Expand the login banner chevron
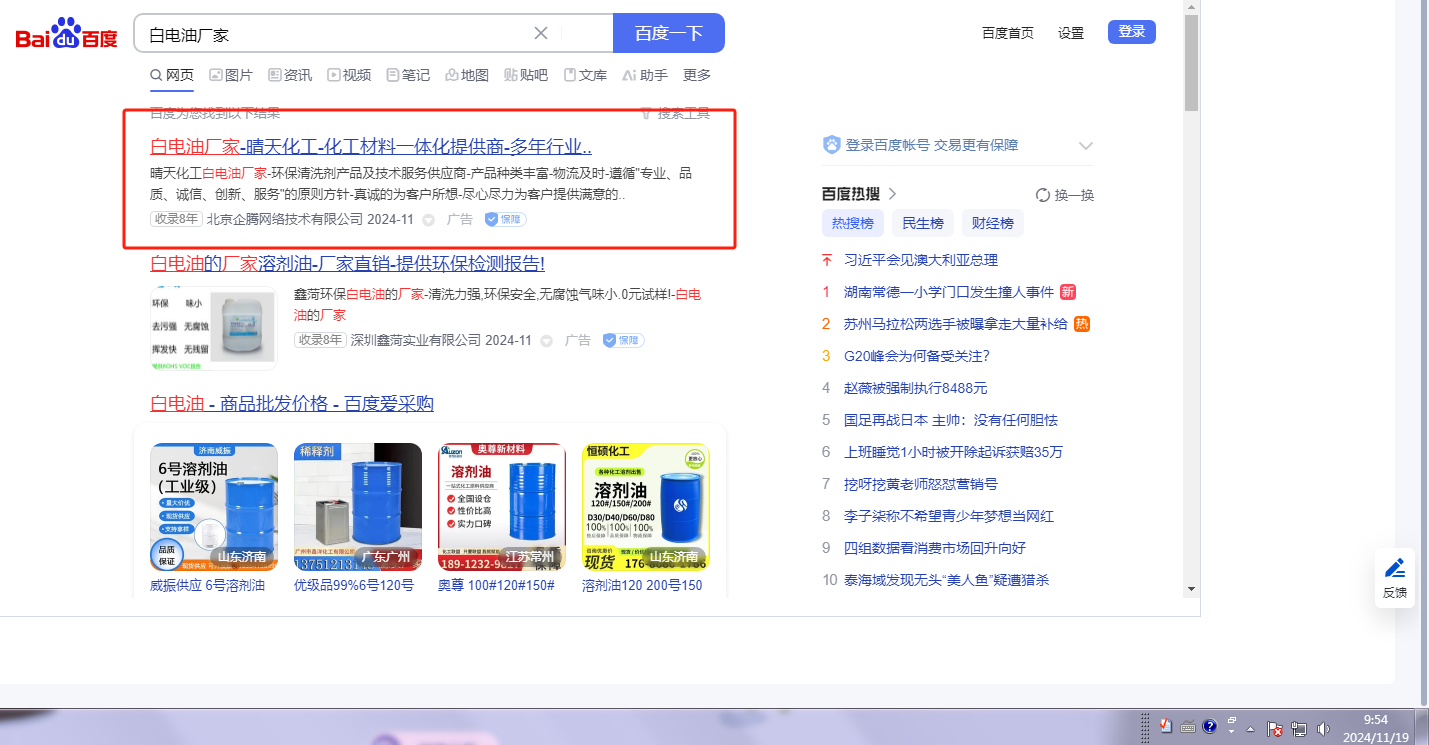 pos(1086,146)
